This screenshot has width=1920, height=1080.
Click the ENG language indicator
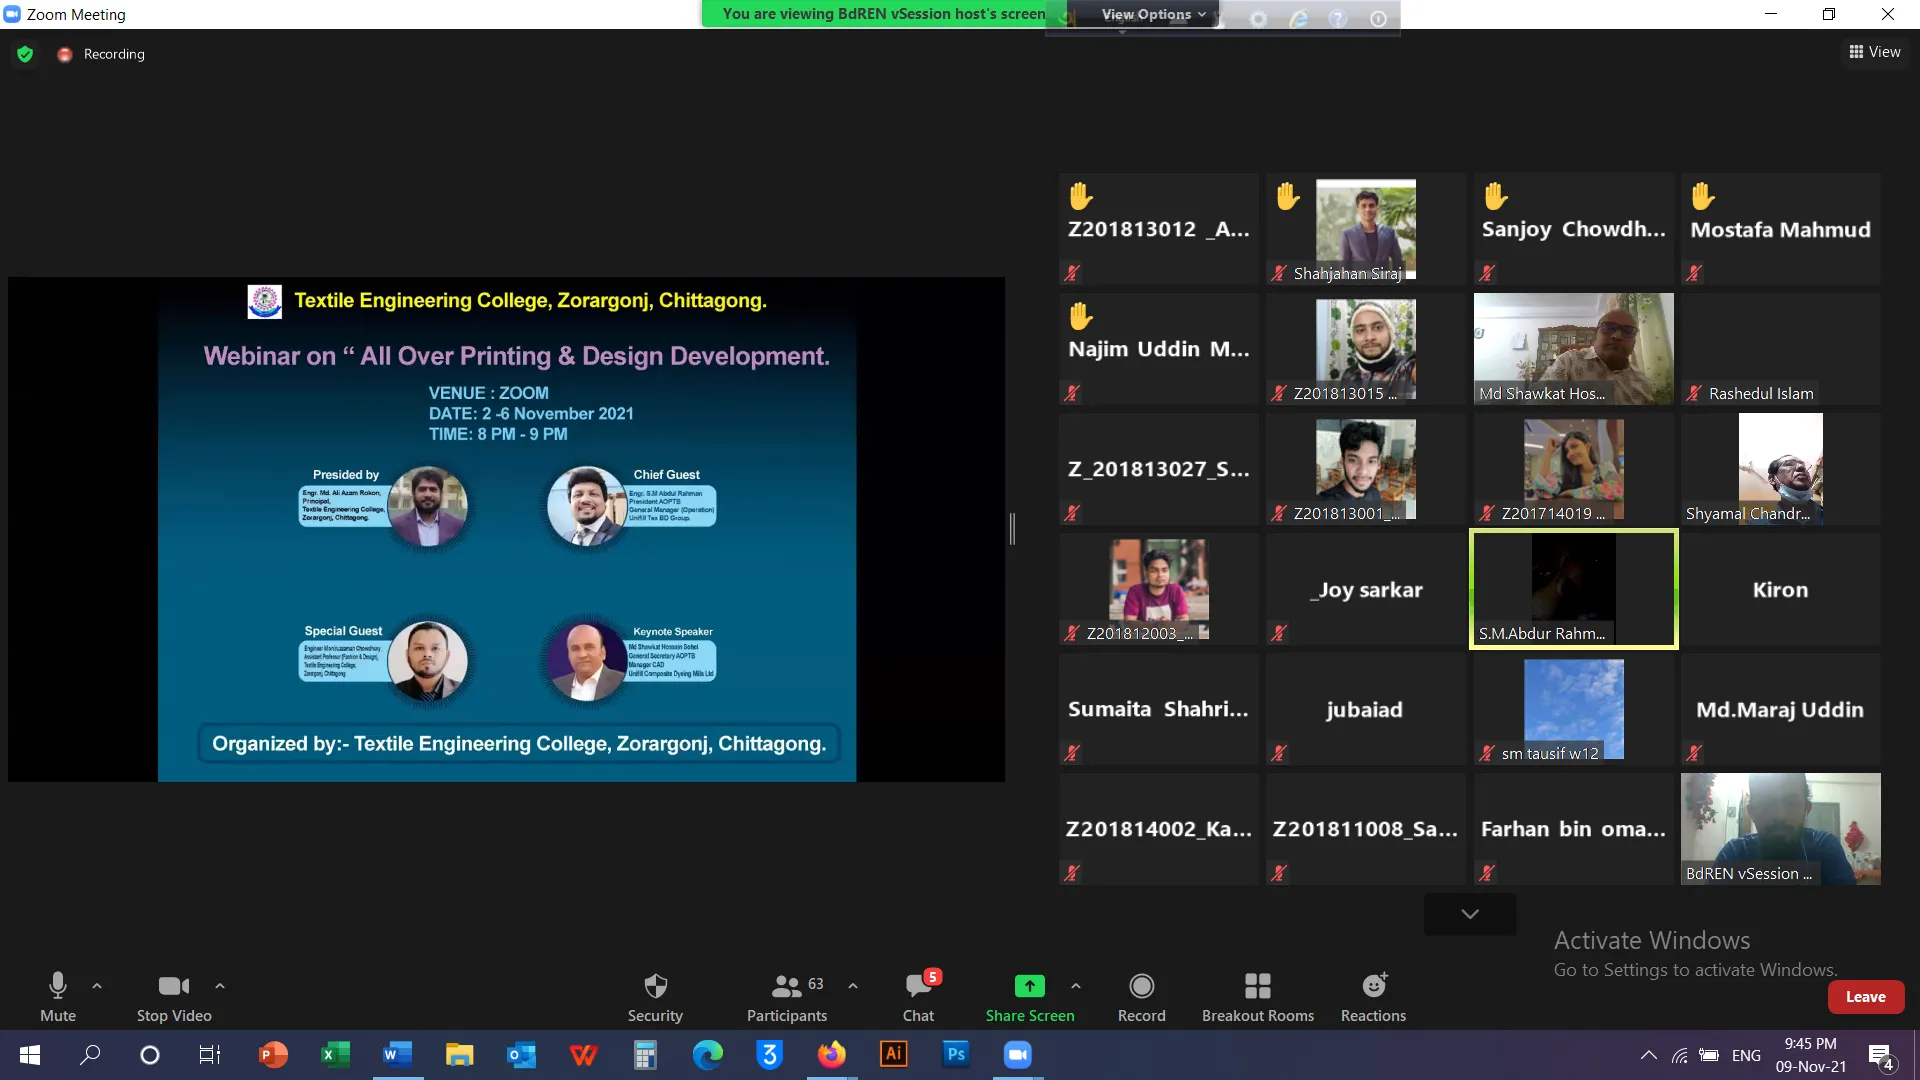[1746, 1055]
